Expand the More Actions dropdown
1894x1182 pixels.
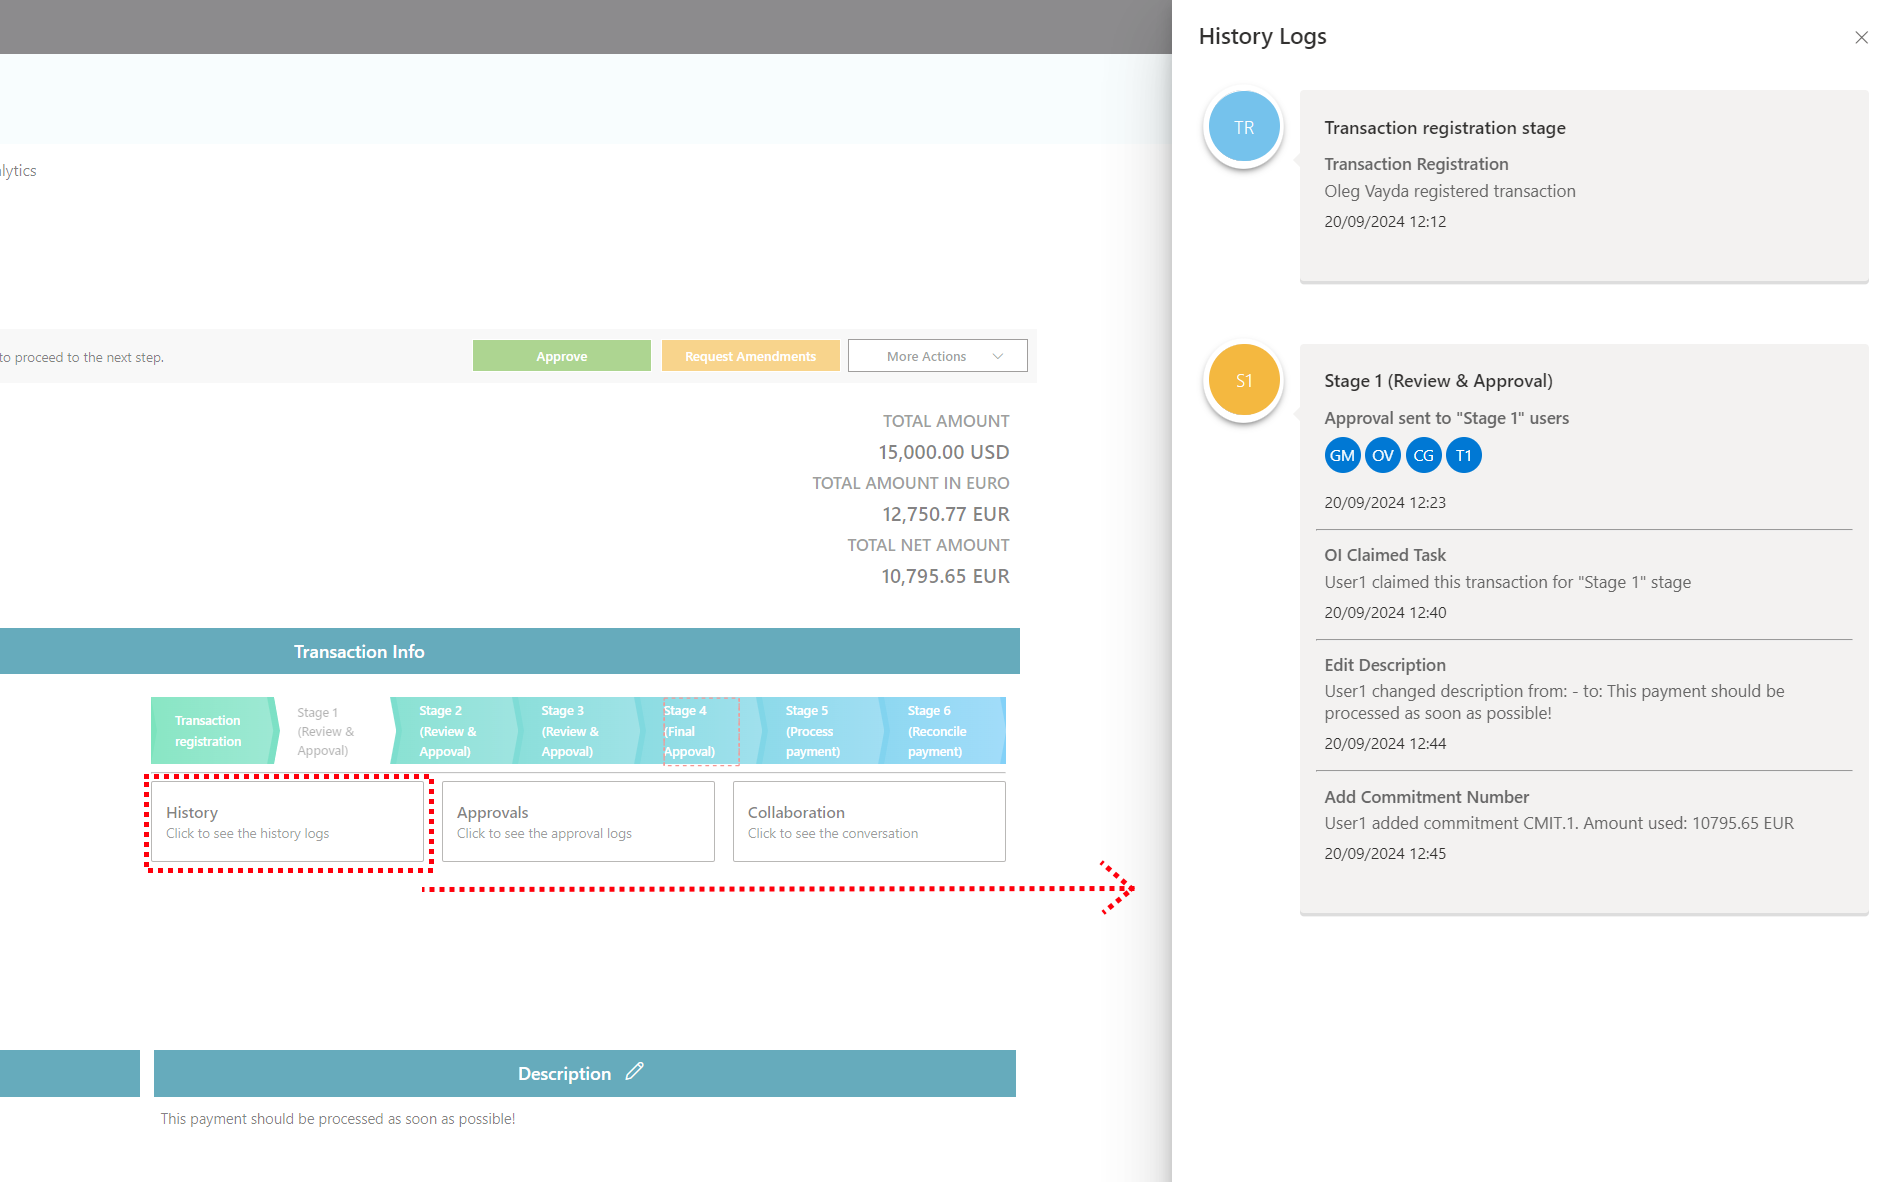click(x=937, y=356)
